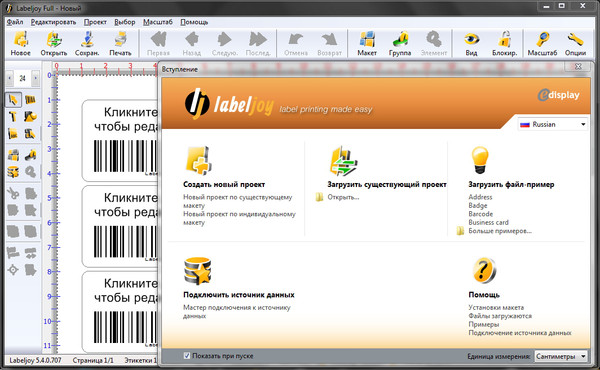Save using the Сохран. toolbar icon

click(87, 43)
